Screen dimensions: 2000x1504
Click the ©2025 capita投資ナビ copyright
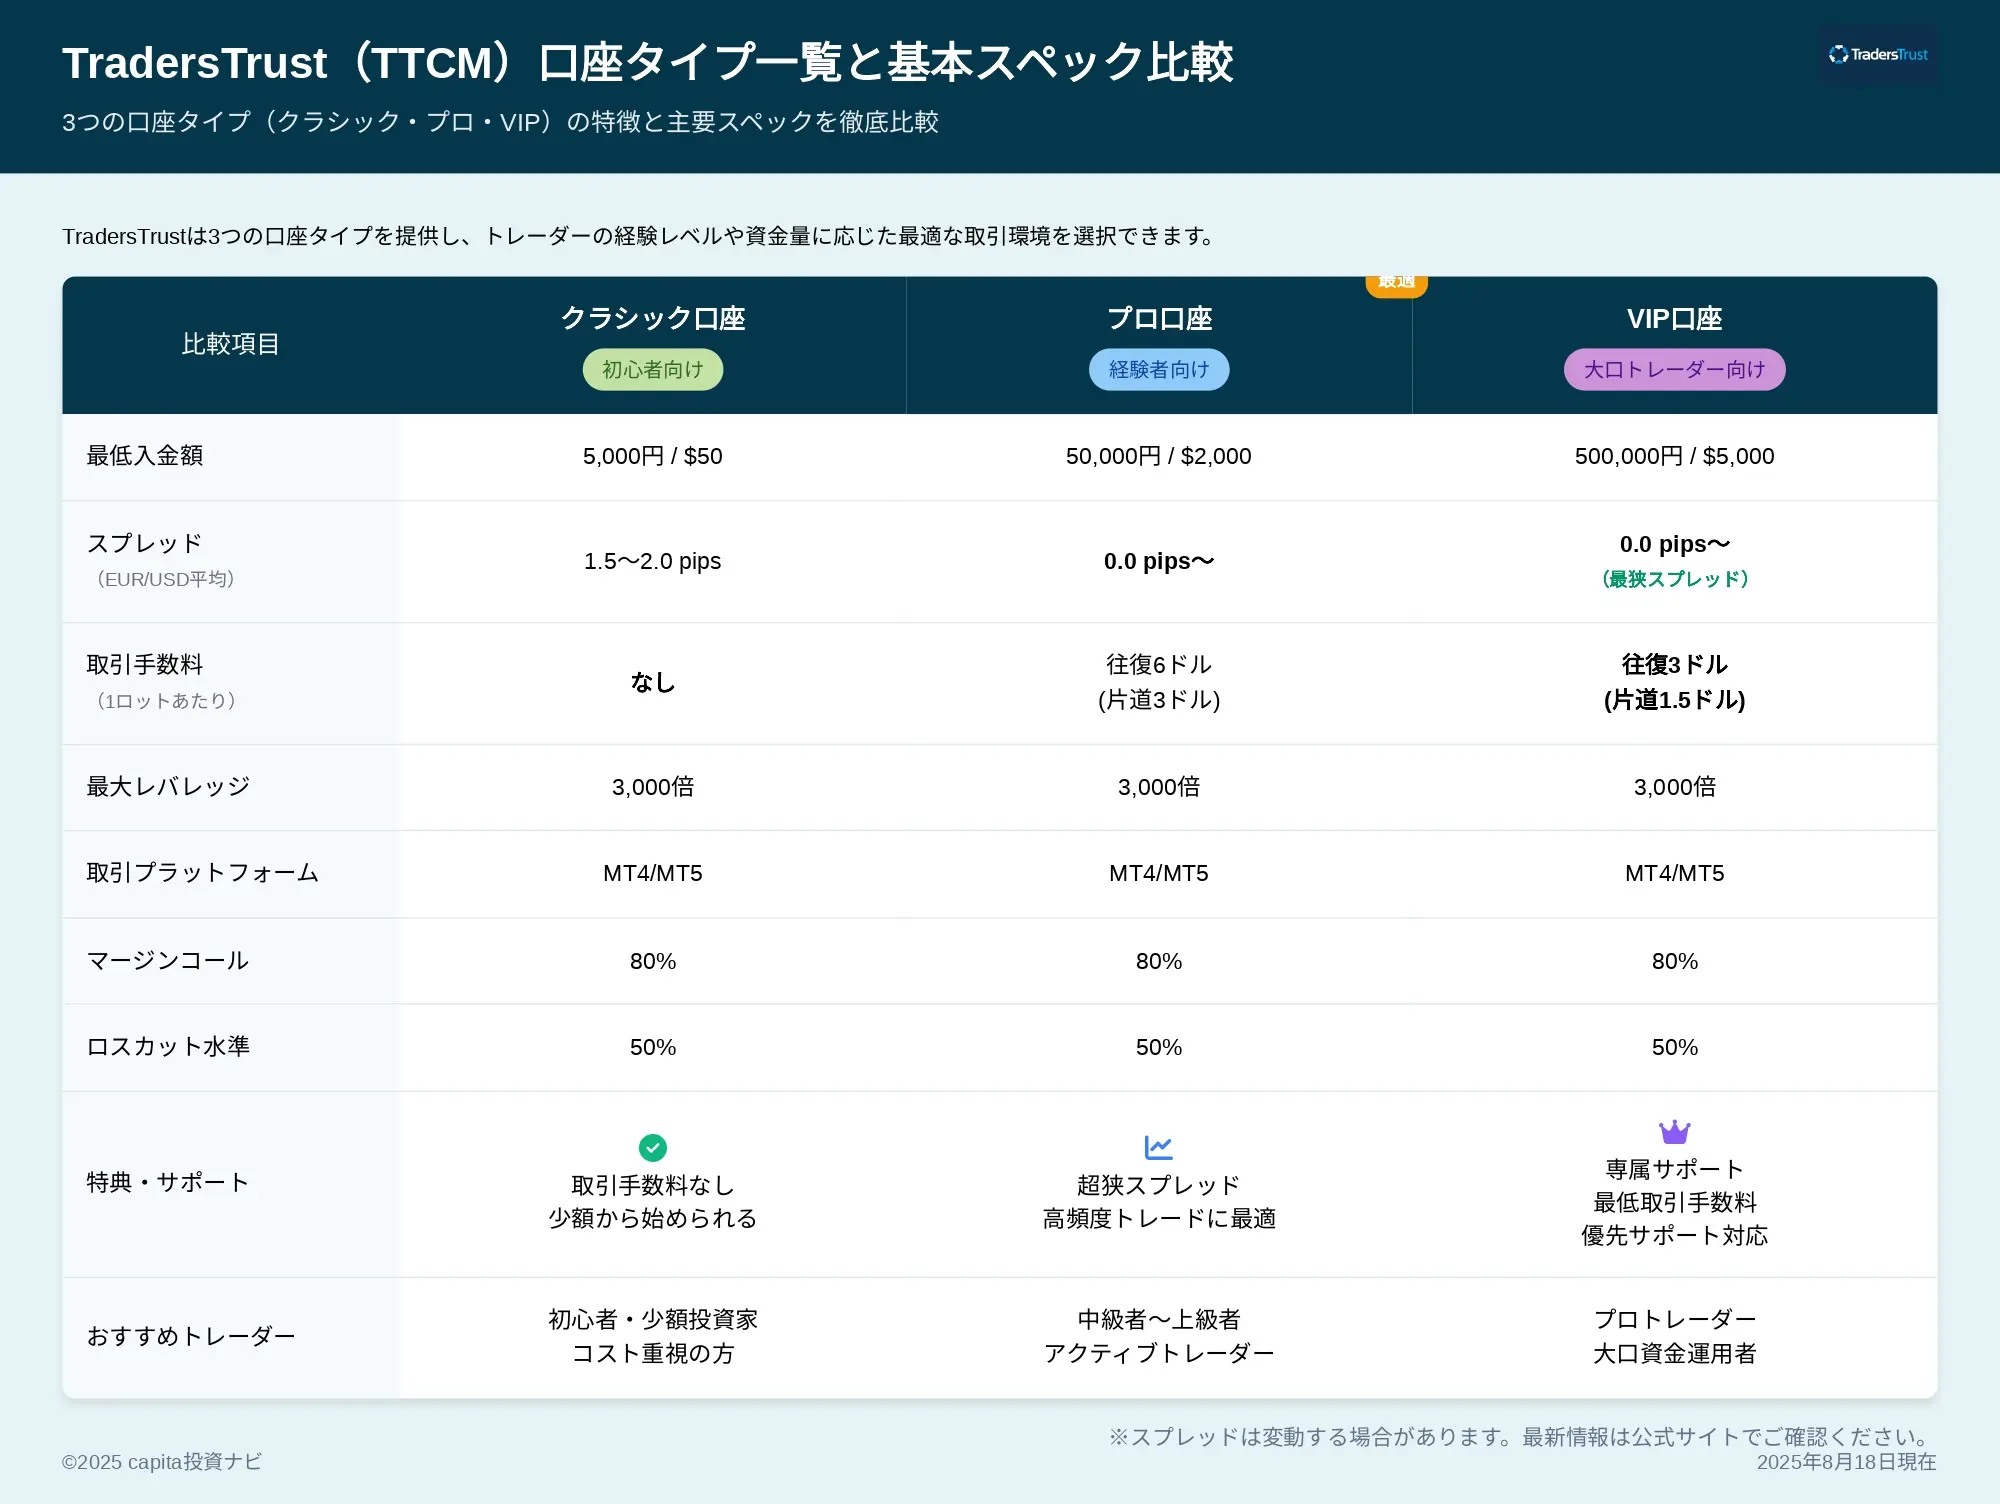(x=162, y=1462)
